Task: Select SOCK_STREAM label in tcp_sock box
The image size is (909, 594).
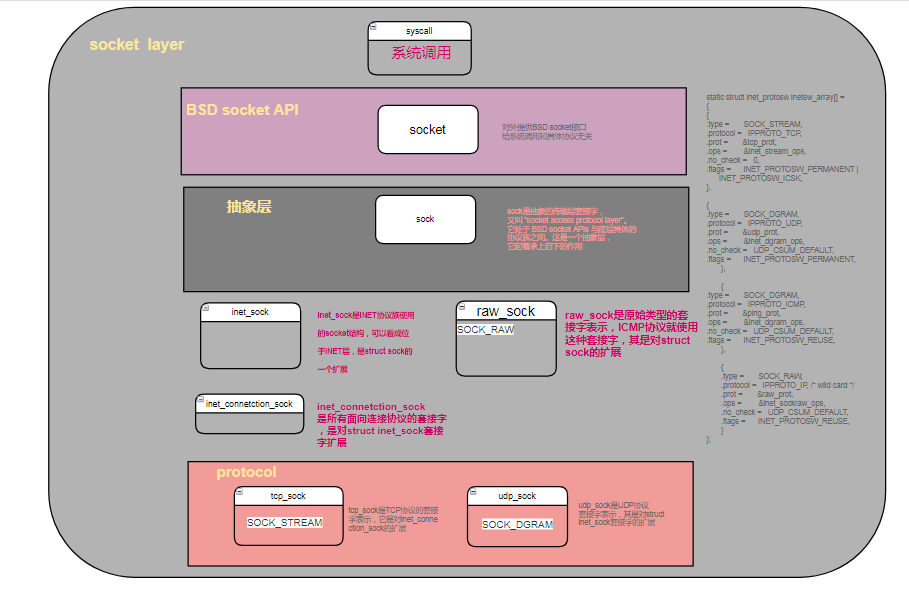Action: (285, 523)
